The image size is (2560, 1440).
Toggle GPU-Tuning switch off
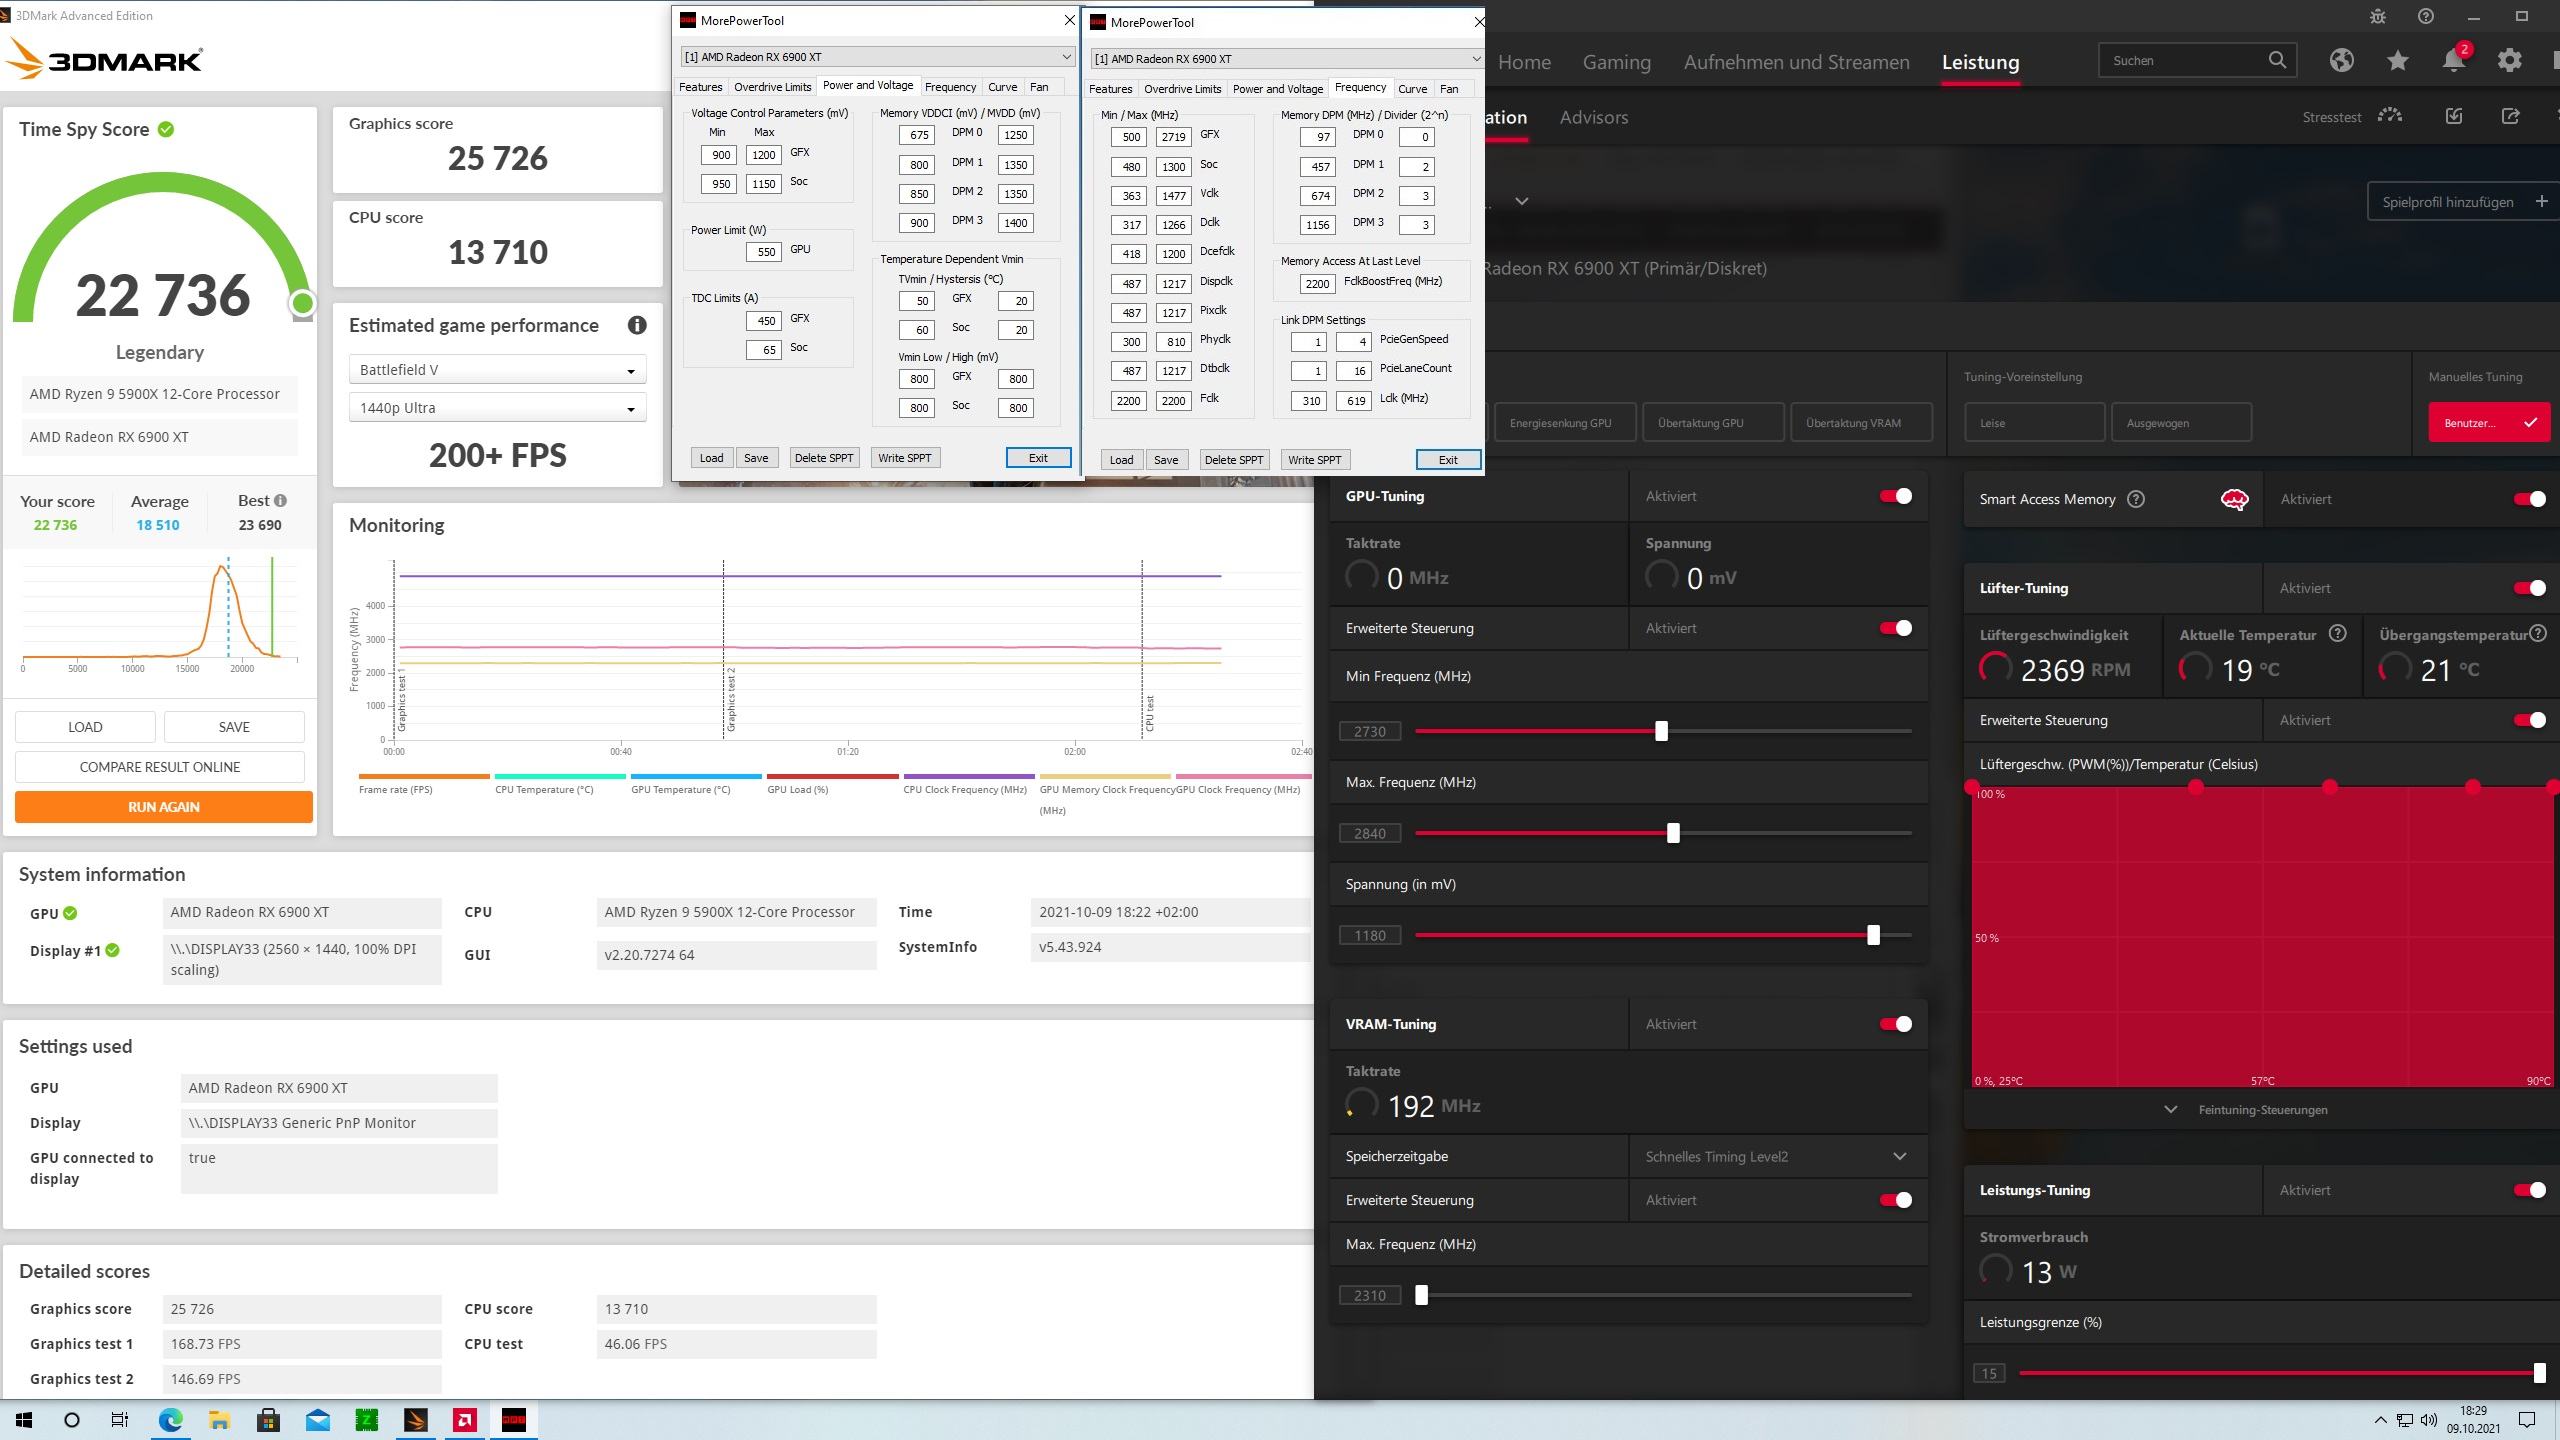point(1895,496)
